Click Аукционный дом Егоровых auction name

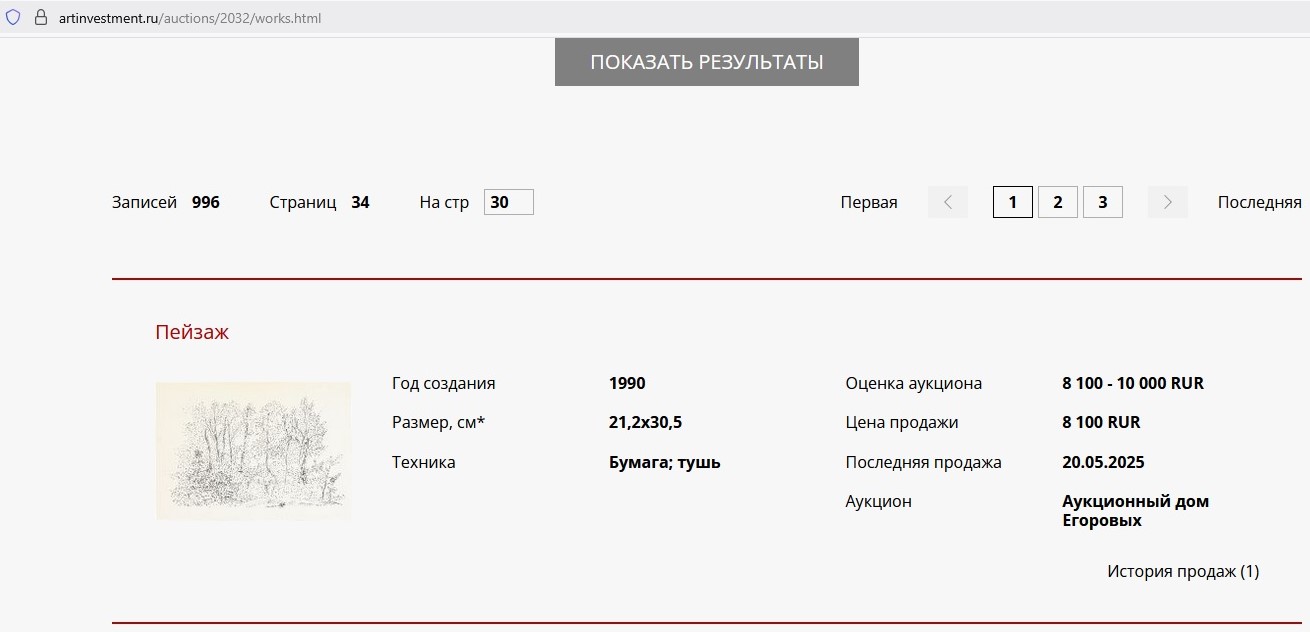(x=1135, y=510)
